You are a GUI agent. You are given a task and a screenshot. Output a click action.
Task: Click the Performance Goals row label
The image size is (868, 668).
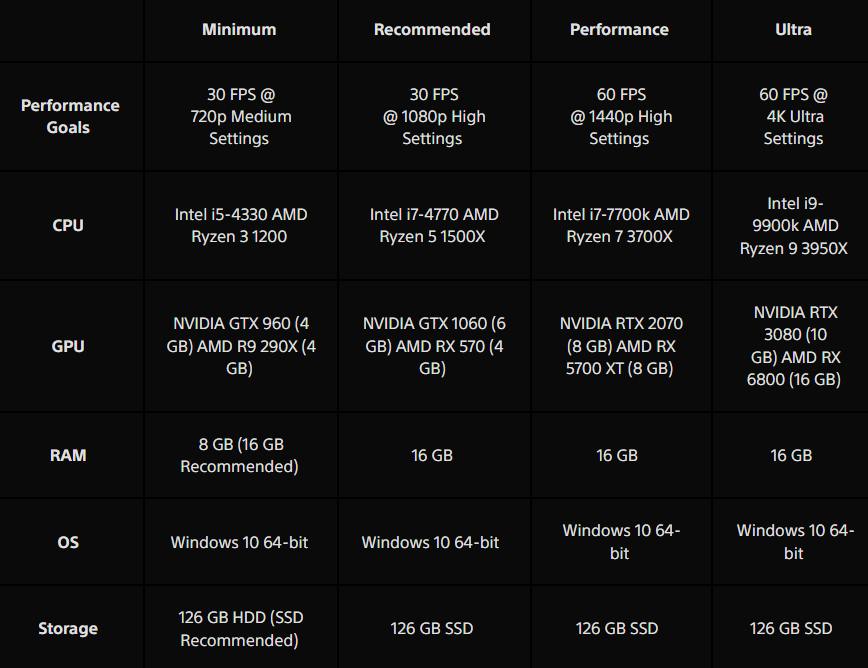(70, 116)
